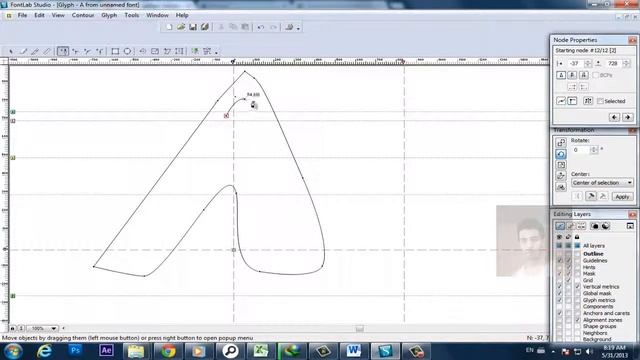
Task: Open the Glyph menu
Action: pyautogui.click(x=109, y=15)
